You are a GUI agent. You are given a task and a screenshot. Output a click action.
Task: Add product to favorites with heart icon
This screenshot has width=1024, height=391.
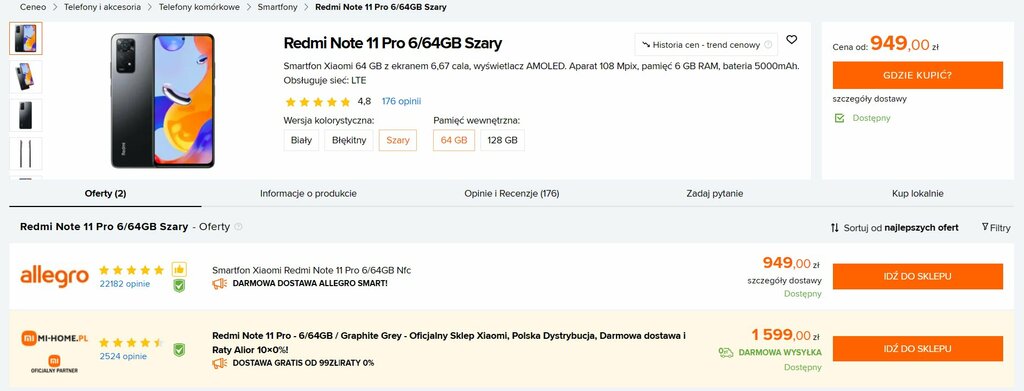coord(792,40)
